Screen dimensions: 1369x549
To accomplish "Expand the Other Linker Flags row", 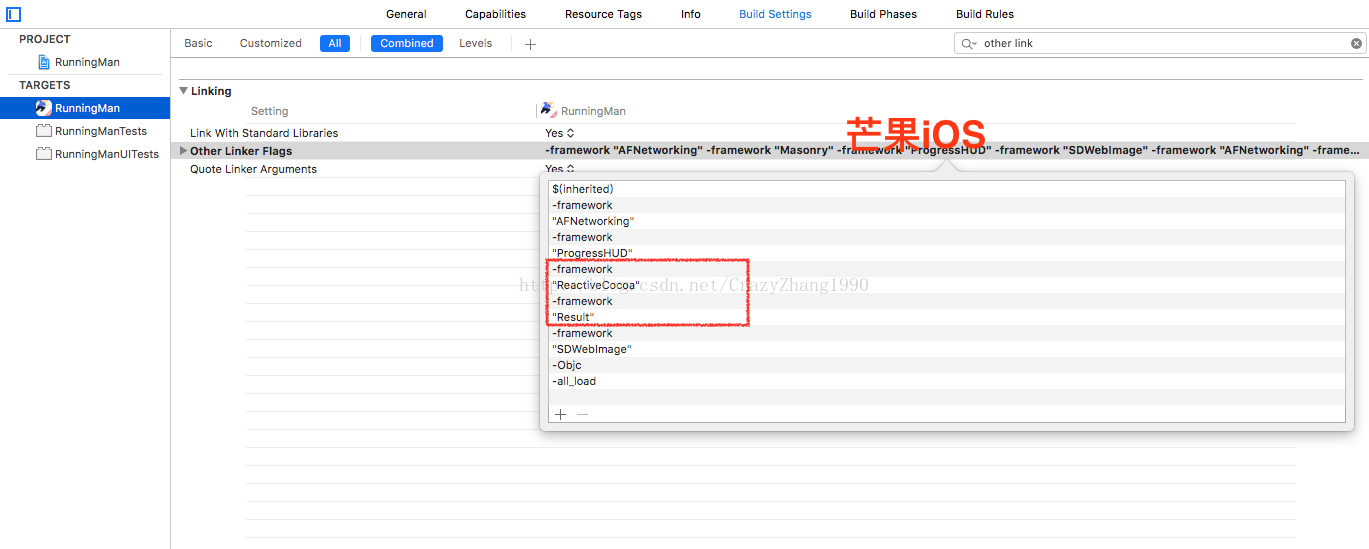I will tap(183, 151).
